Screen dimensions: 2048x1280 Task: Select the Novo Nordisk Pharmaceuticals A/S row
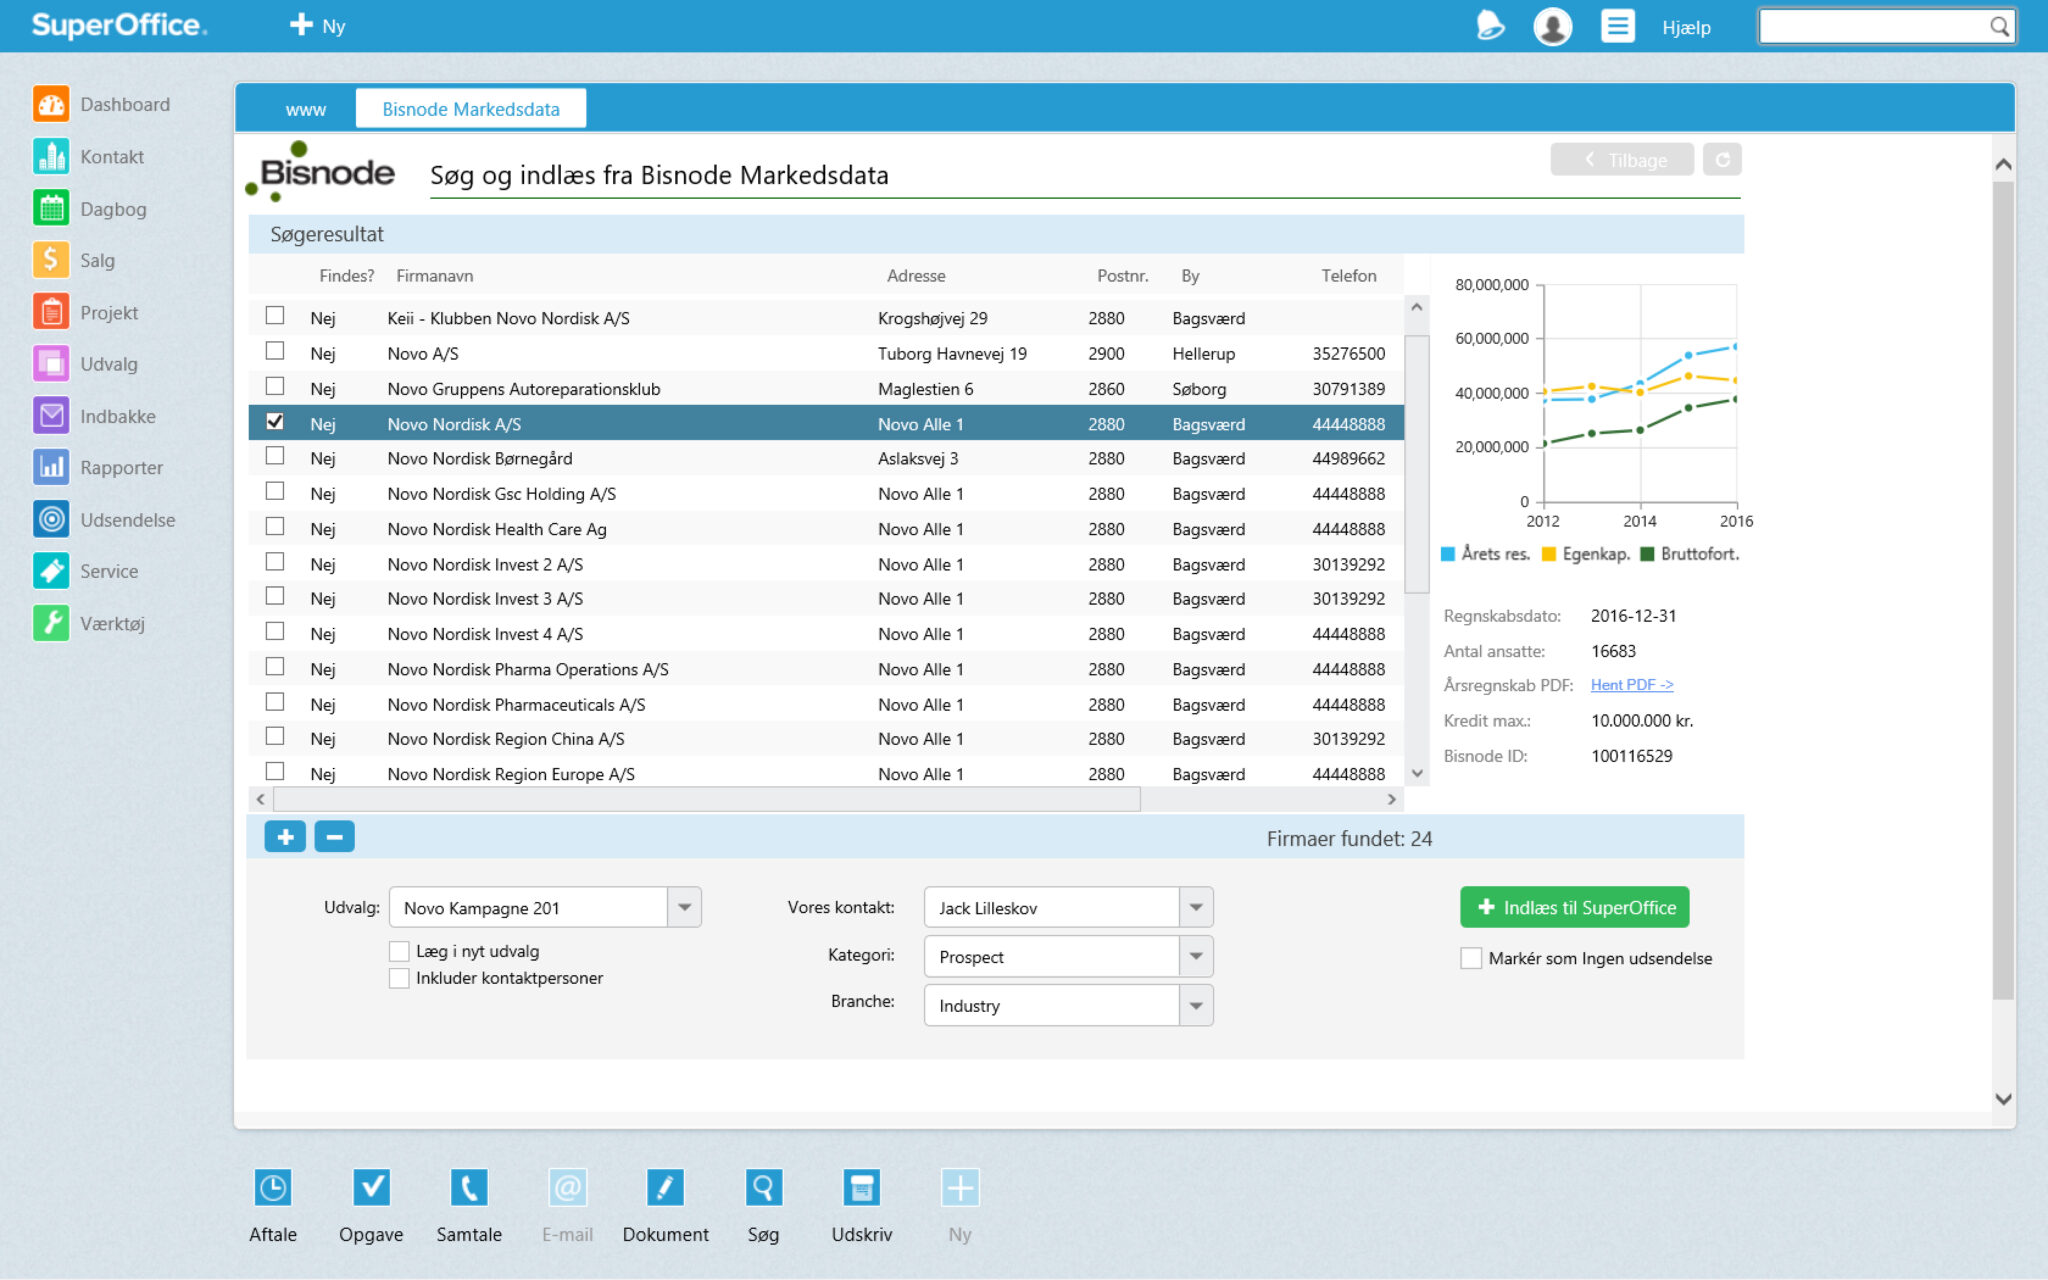[826, 704]
